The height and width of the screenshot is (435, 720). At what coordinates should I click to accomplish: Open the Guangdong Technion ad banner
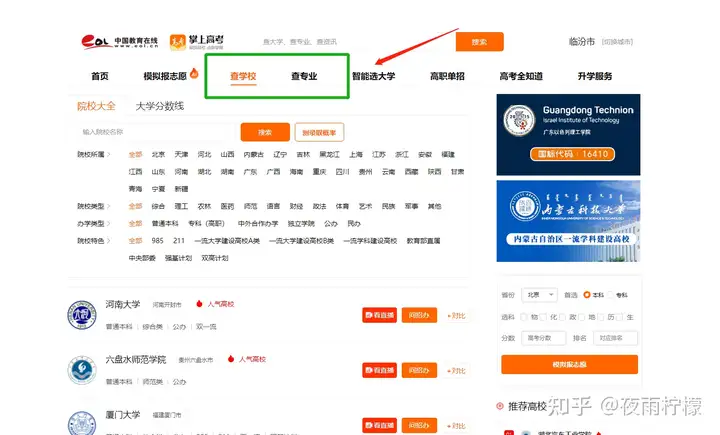tap(568, 135)
